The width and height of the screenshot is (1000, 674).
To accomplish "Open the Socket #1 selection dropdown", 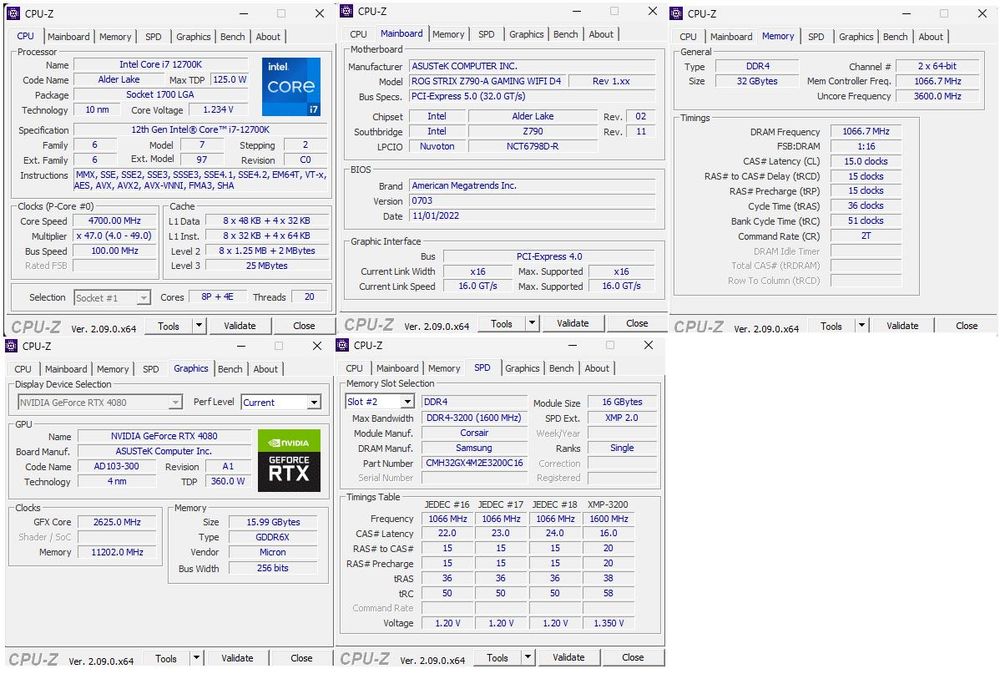I will click(x=112, y=297).
